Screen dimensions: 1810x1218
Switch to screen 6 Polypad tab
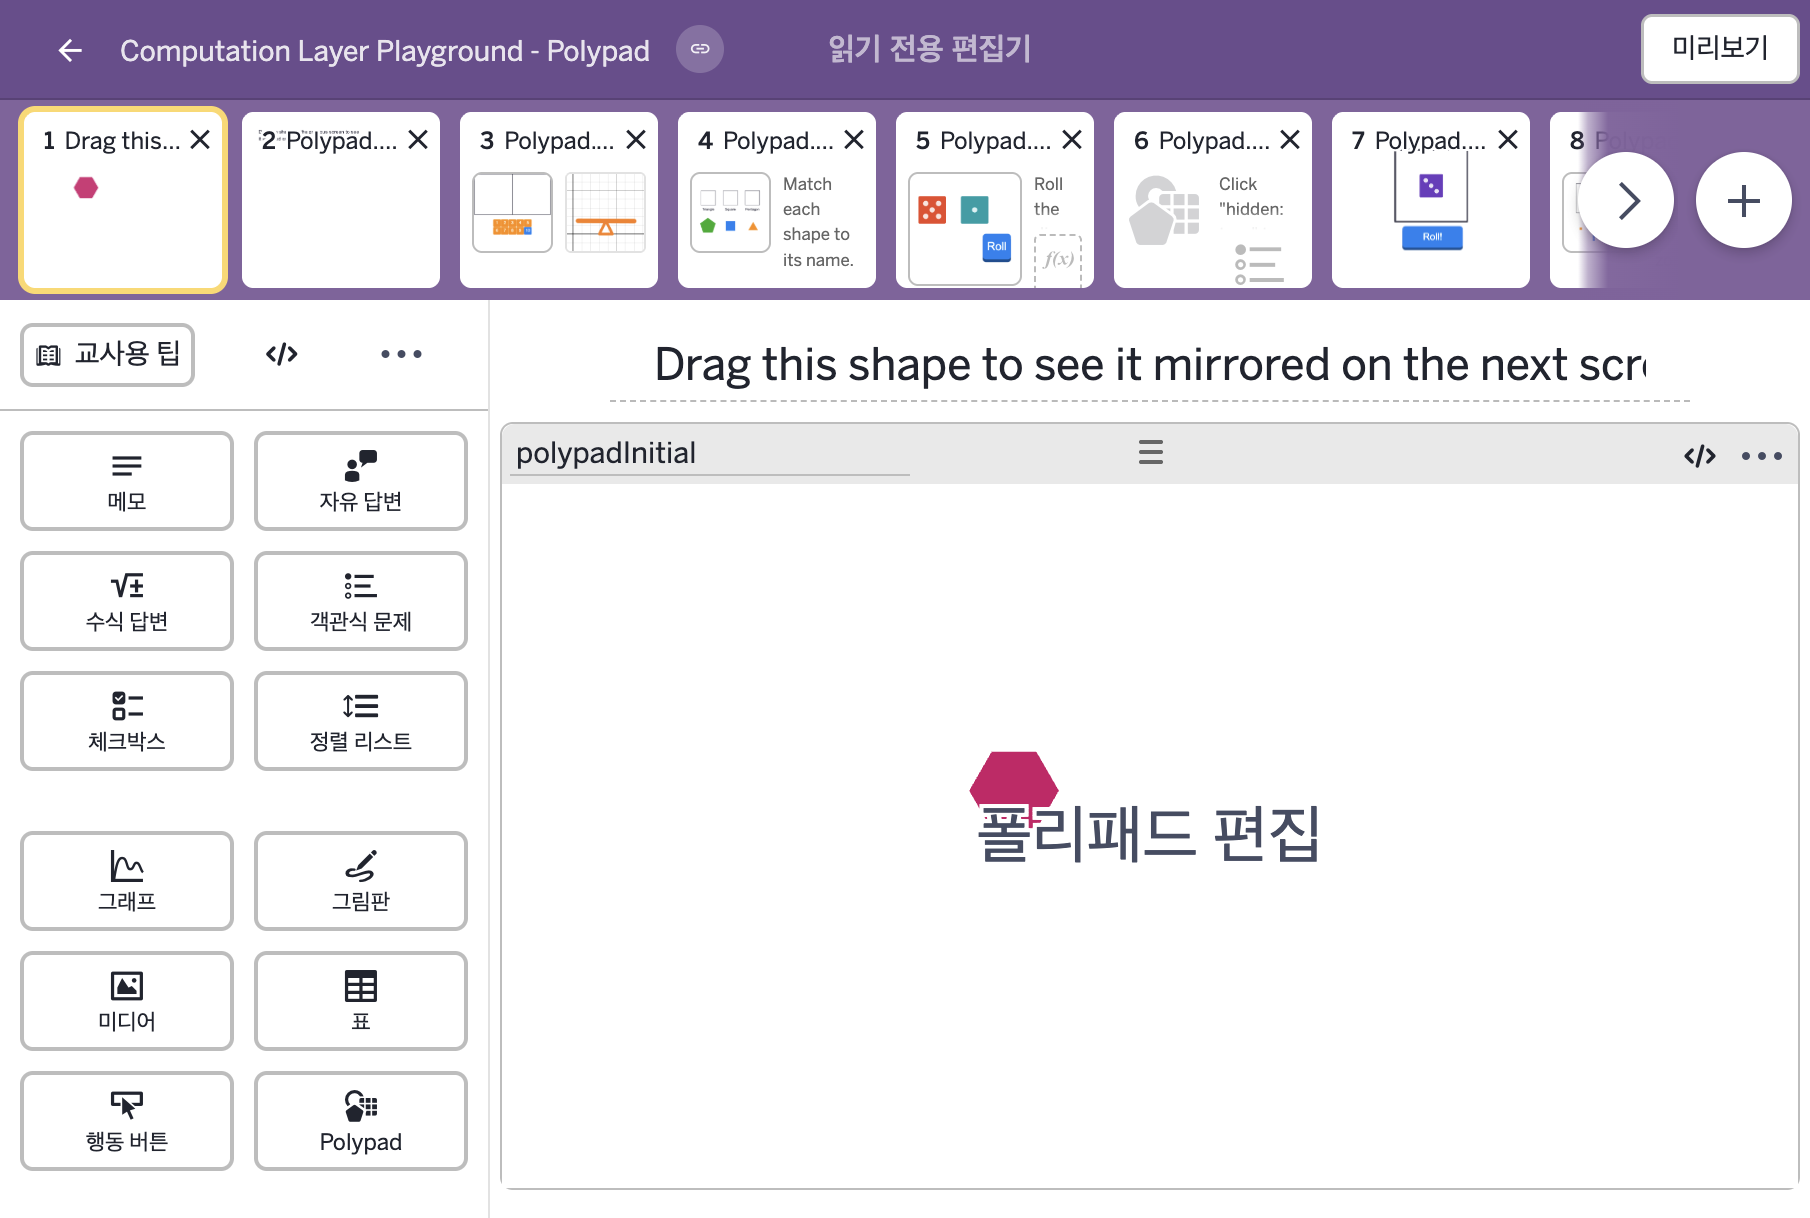[1213, 200]
